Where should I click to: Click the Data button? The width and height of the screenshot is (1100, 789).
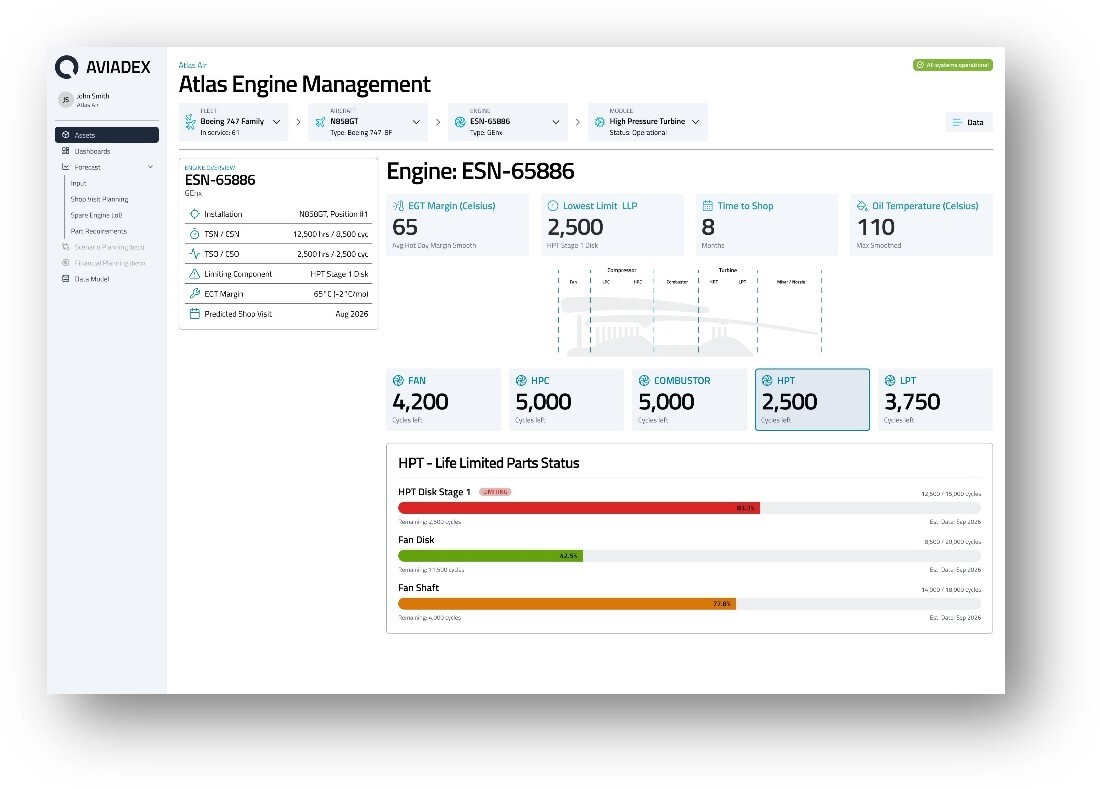968,122
